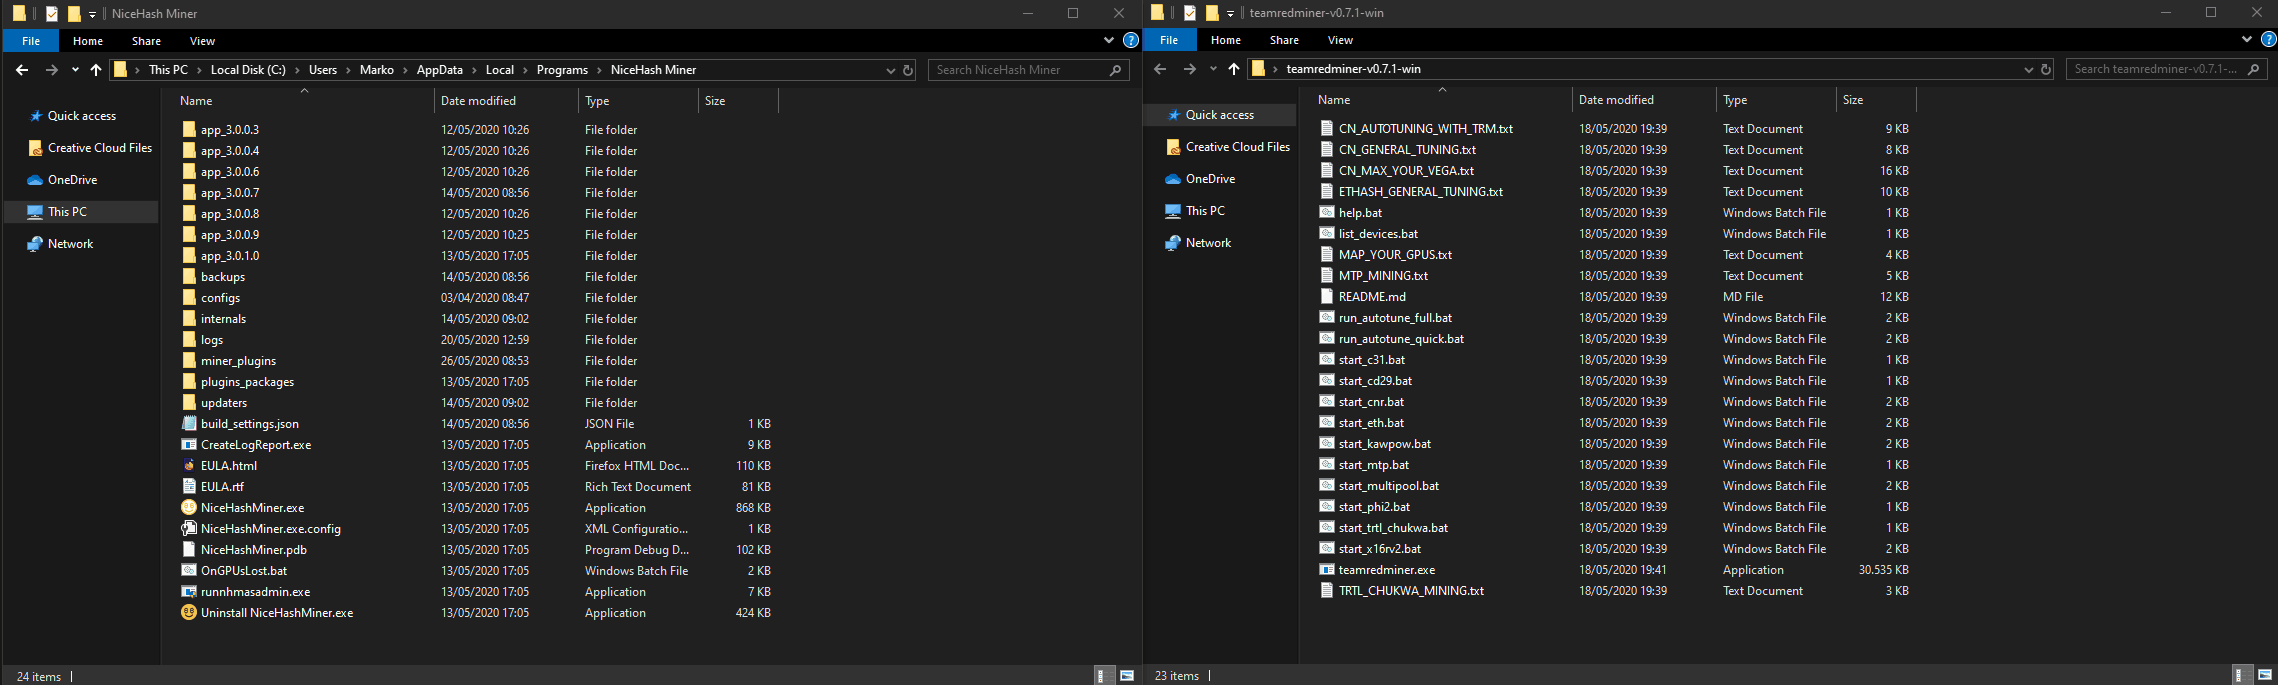Click Quick access star in NiceHash window sidebar
2278x685 pixels.
tap(36, 116)
